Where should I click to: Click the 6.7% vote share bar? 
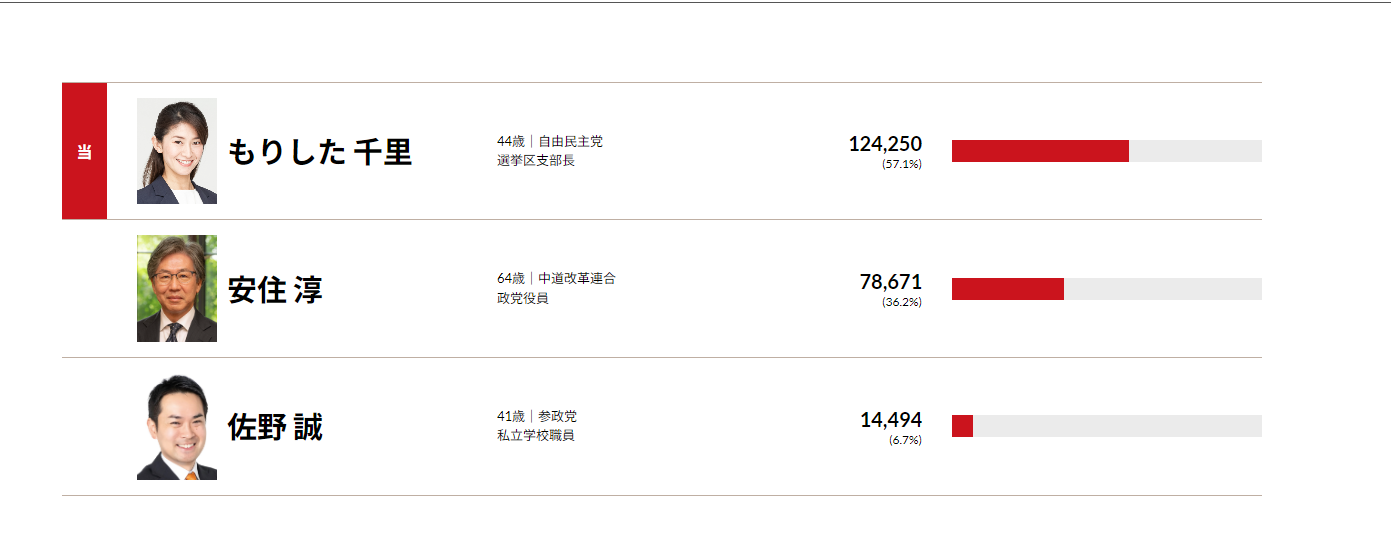point(963,426)
